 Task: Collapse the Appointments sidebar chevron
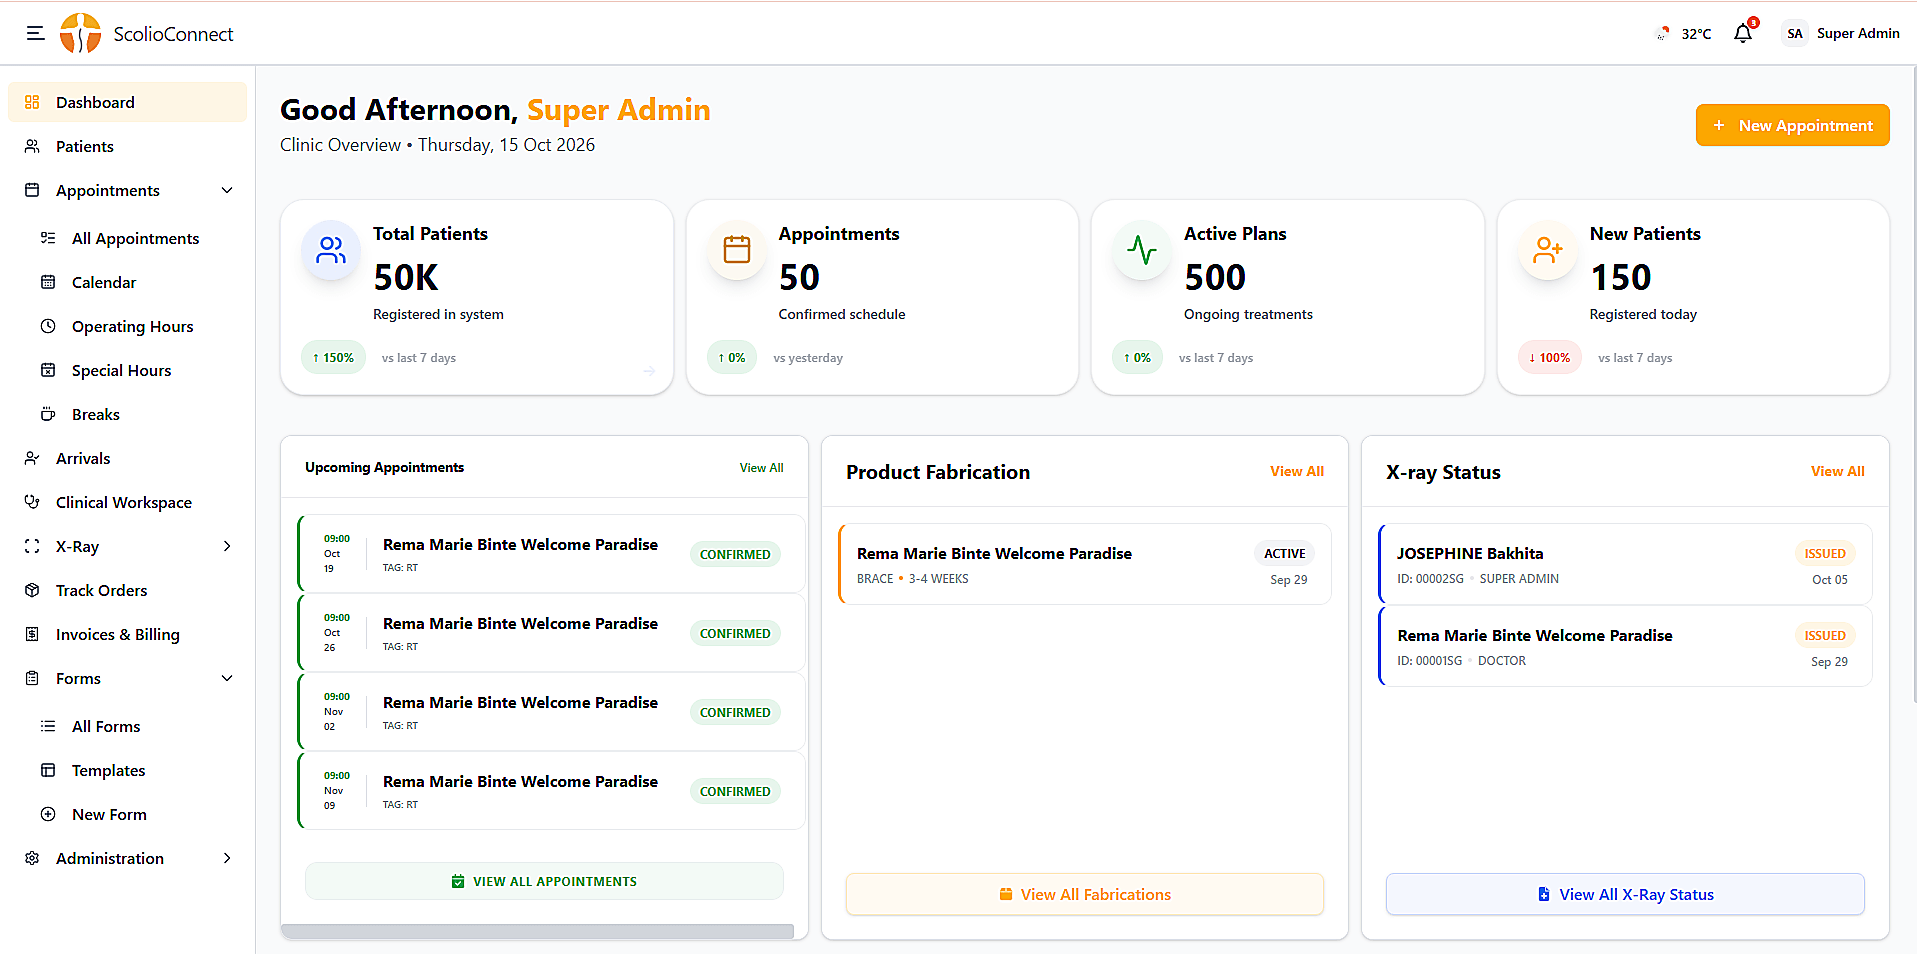pos(227,190)
